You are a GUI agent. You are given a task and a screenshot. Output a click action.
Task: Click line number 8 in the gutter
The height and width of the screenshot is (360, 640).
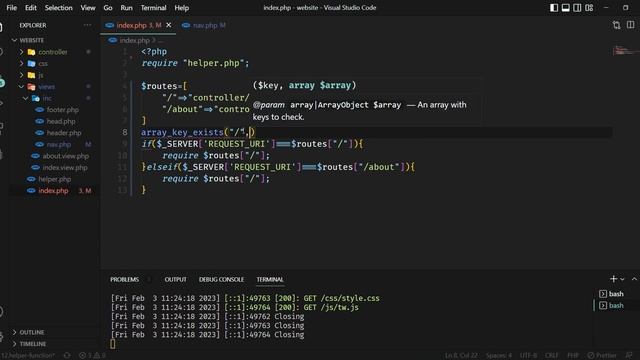[x=124, y=132]
